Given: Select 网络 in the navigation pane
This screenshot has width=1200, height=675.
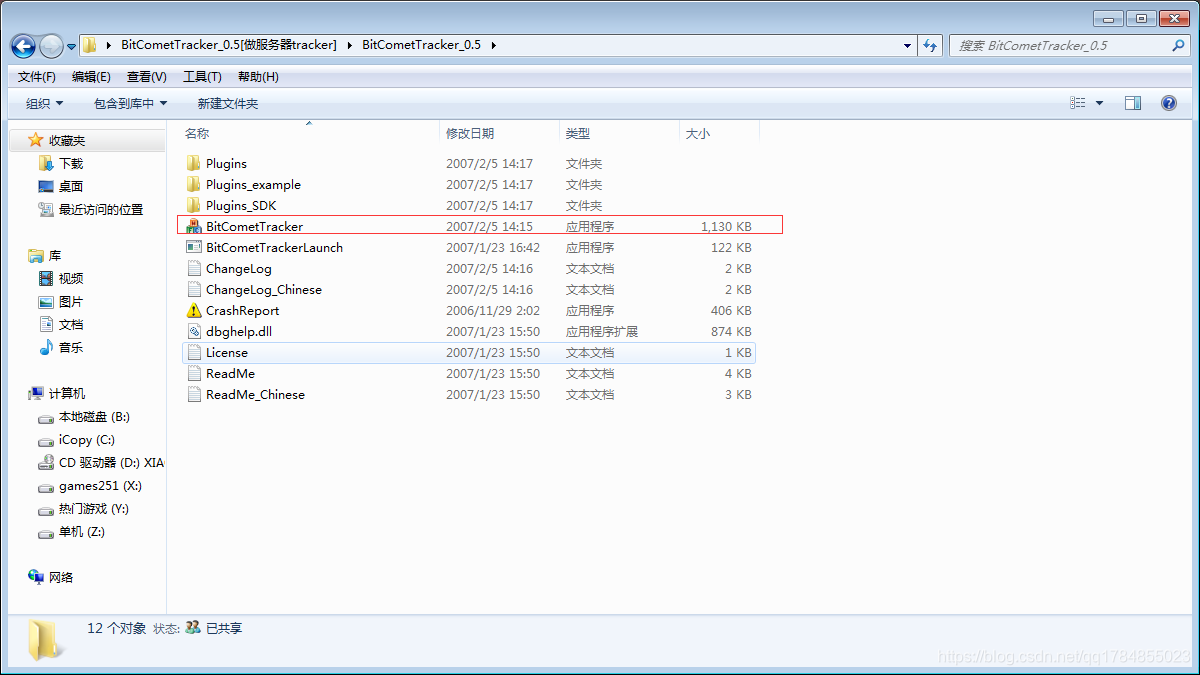Looking at the screenshot, I should pyautogui.click(x=61, y=577).
